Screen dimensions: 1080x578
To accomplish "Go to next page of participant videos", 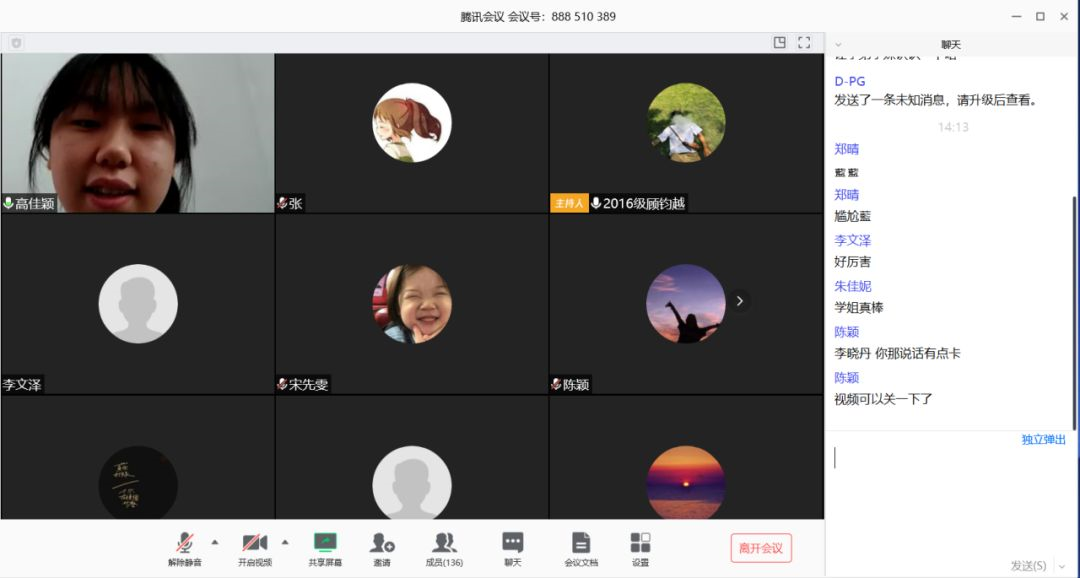I will click(x=739, y=301).
